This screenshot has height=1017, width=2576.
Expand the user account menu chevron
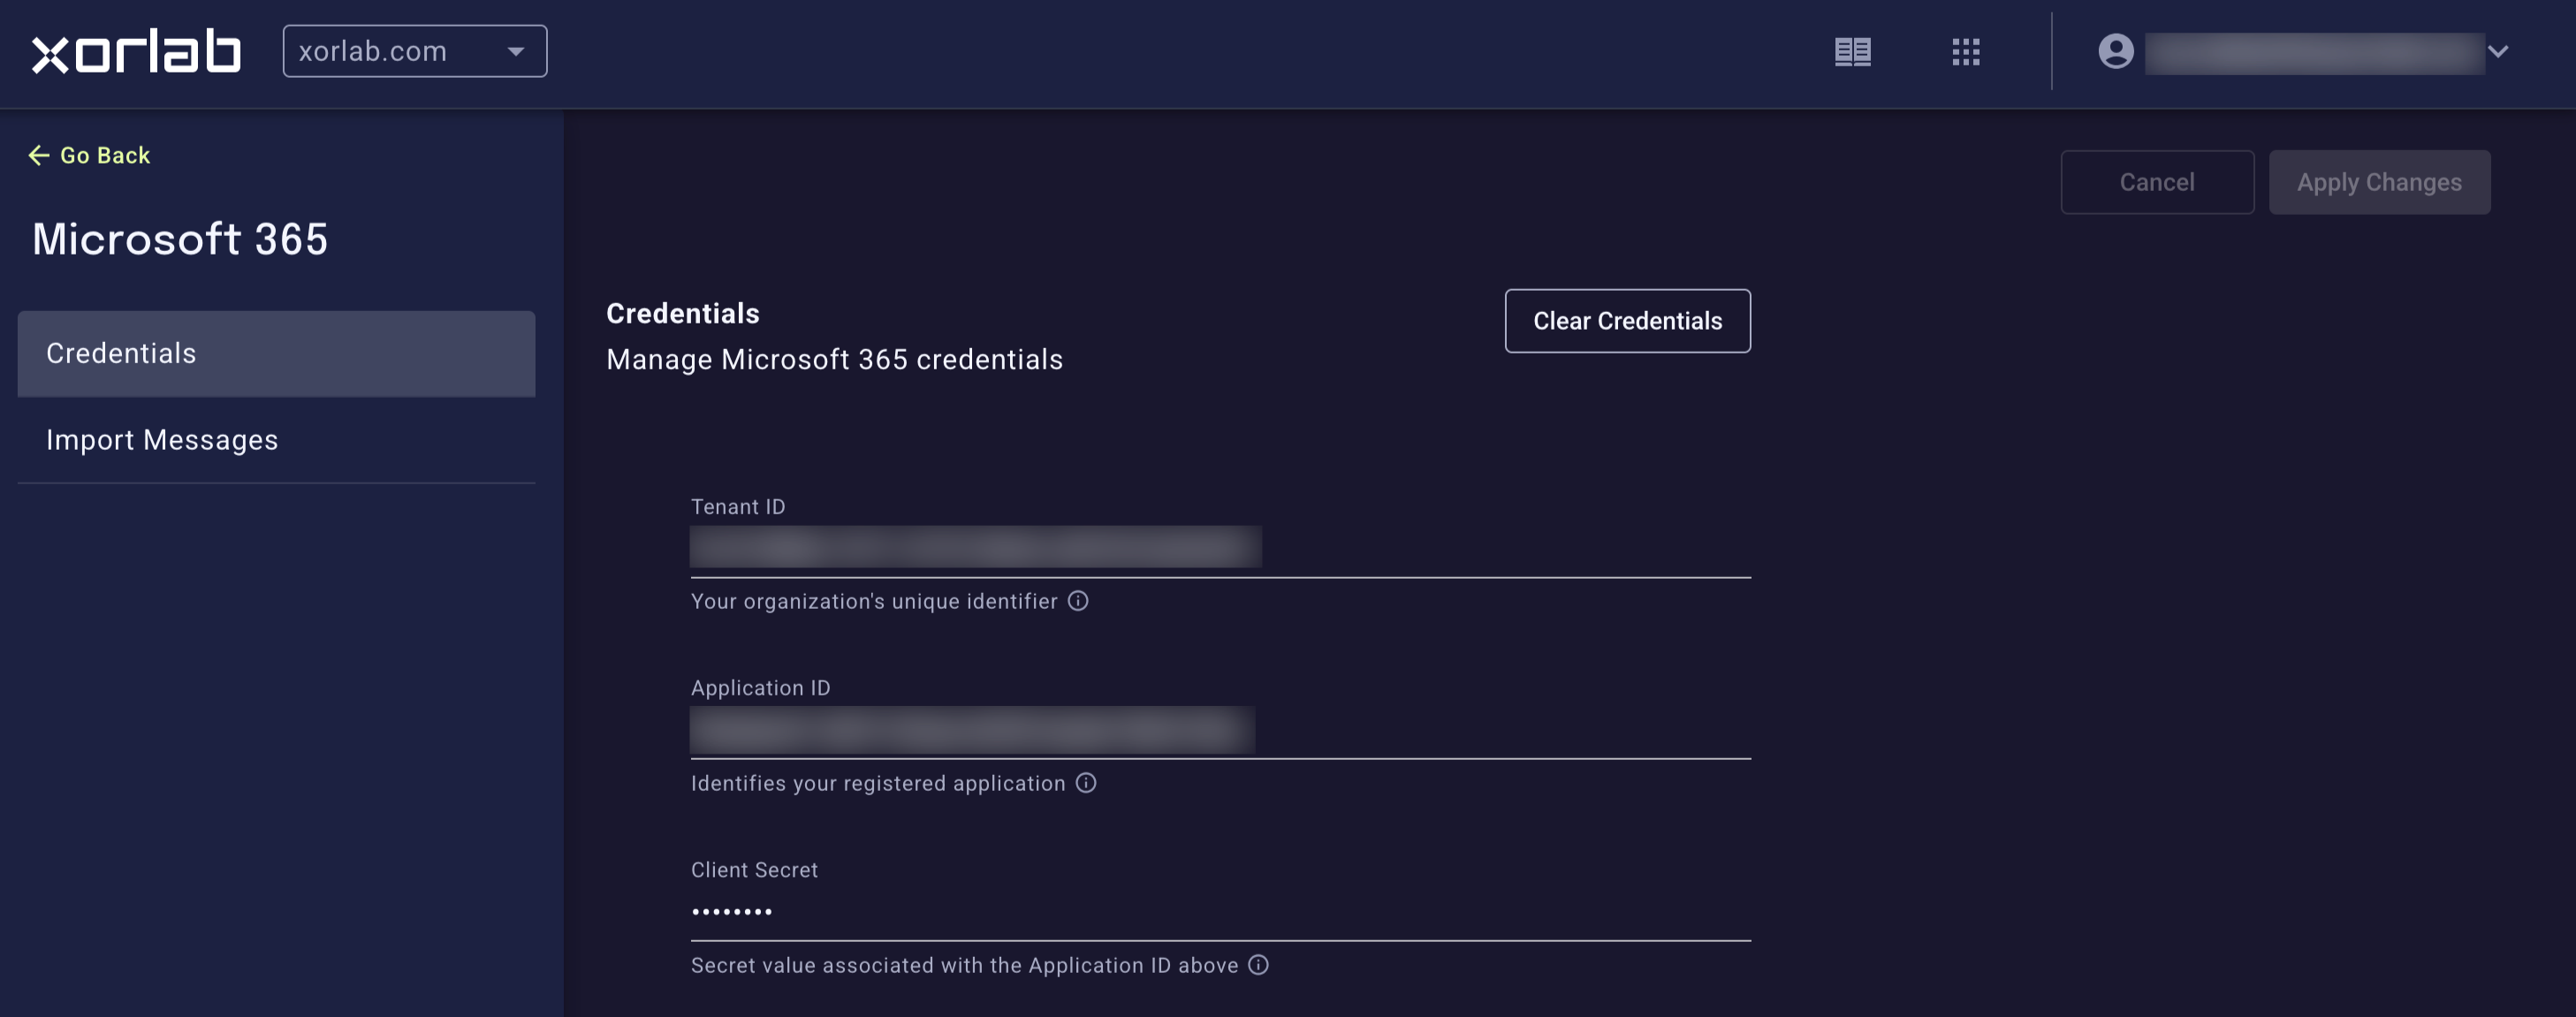tap(2497, 52)
